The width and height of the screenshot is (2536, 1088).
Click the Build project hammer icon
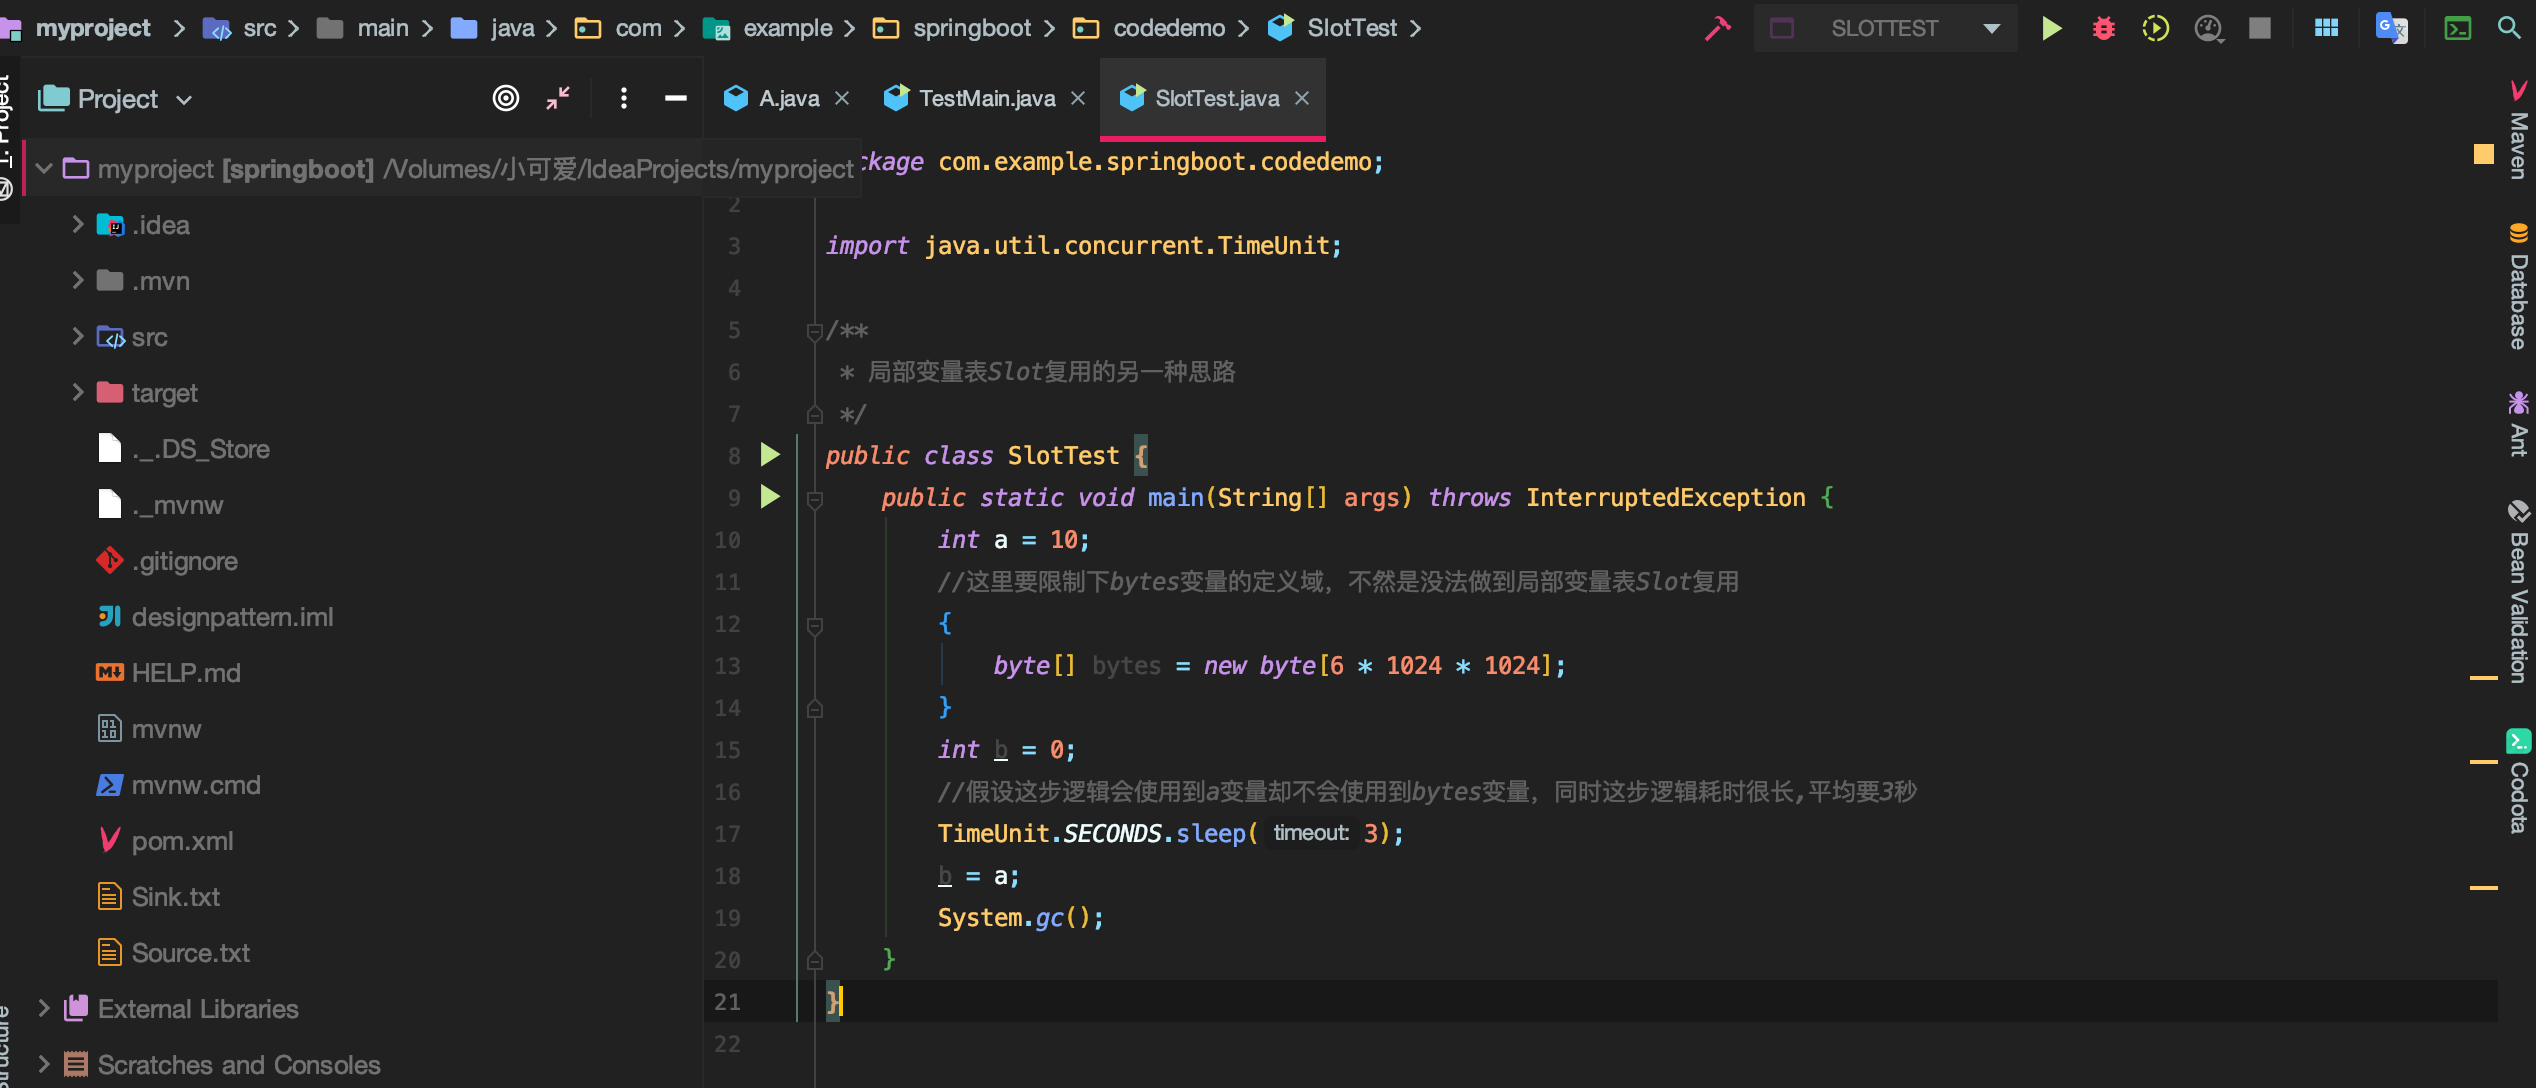tap(1717, 28)
